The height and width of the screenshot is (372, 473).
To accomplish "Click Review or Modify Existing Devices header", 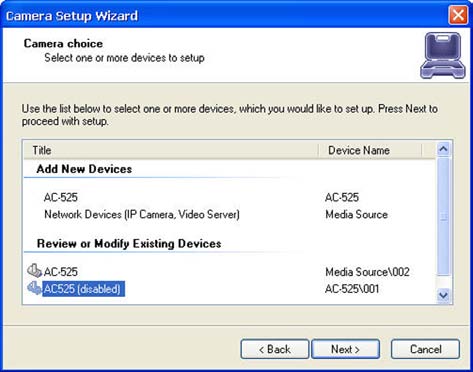I will 129,244.
